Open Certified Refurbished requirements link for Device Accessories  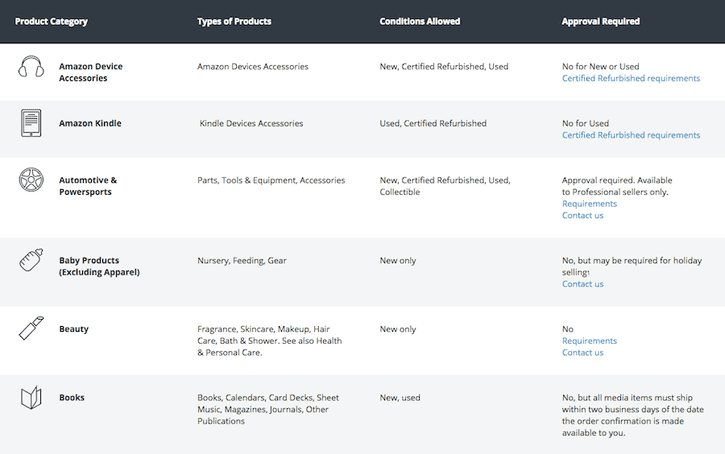click(x=631, y=78)
